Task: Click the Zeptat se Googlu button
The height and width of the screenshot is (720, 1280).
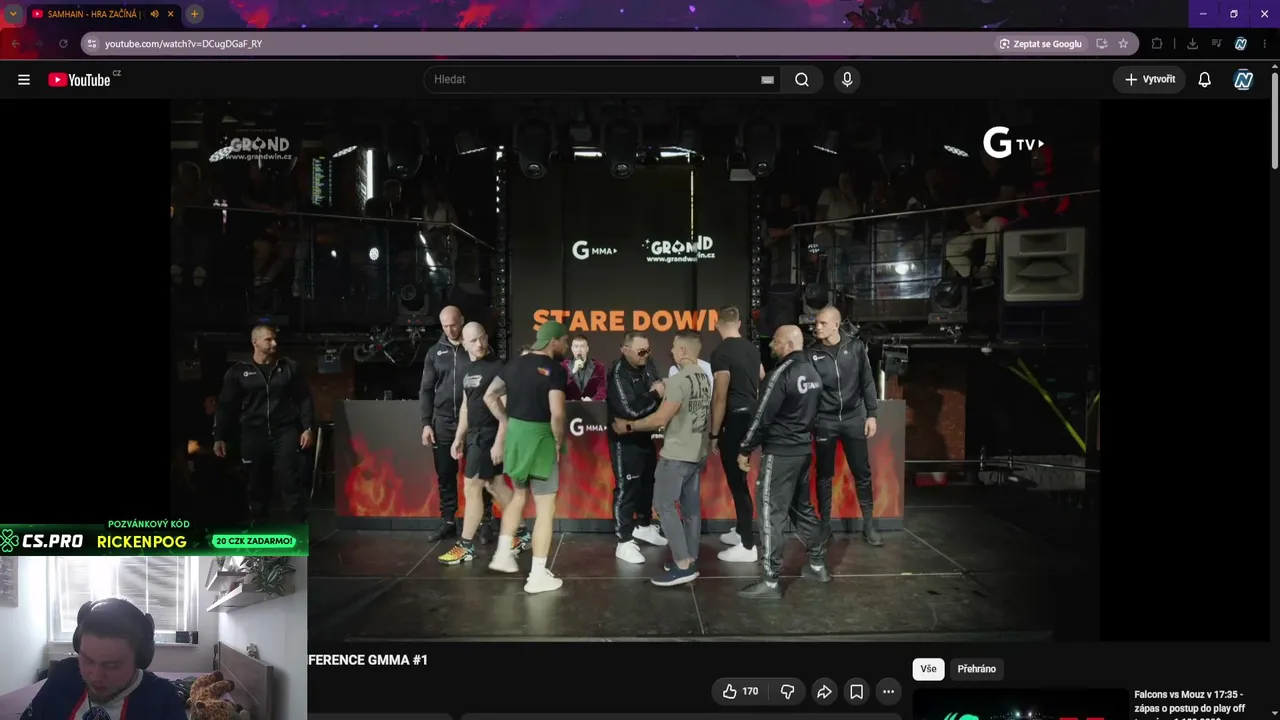Action: pyautogui.click(x=1041, y=44)
